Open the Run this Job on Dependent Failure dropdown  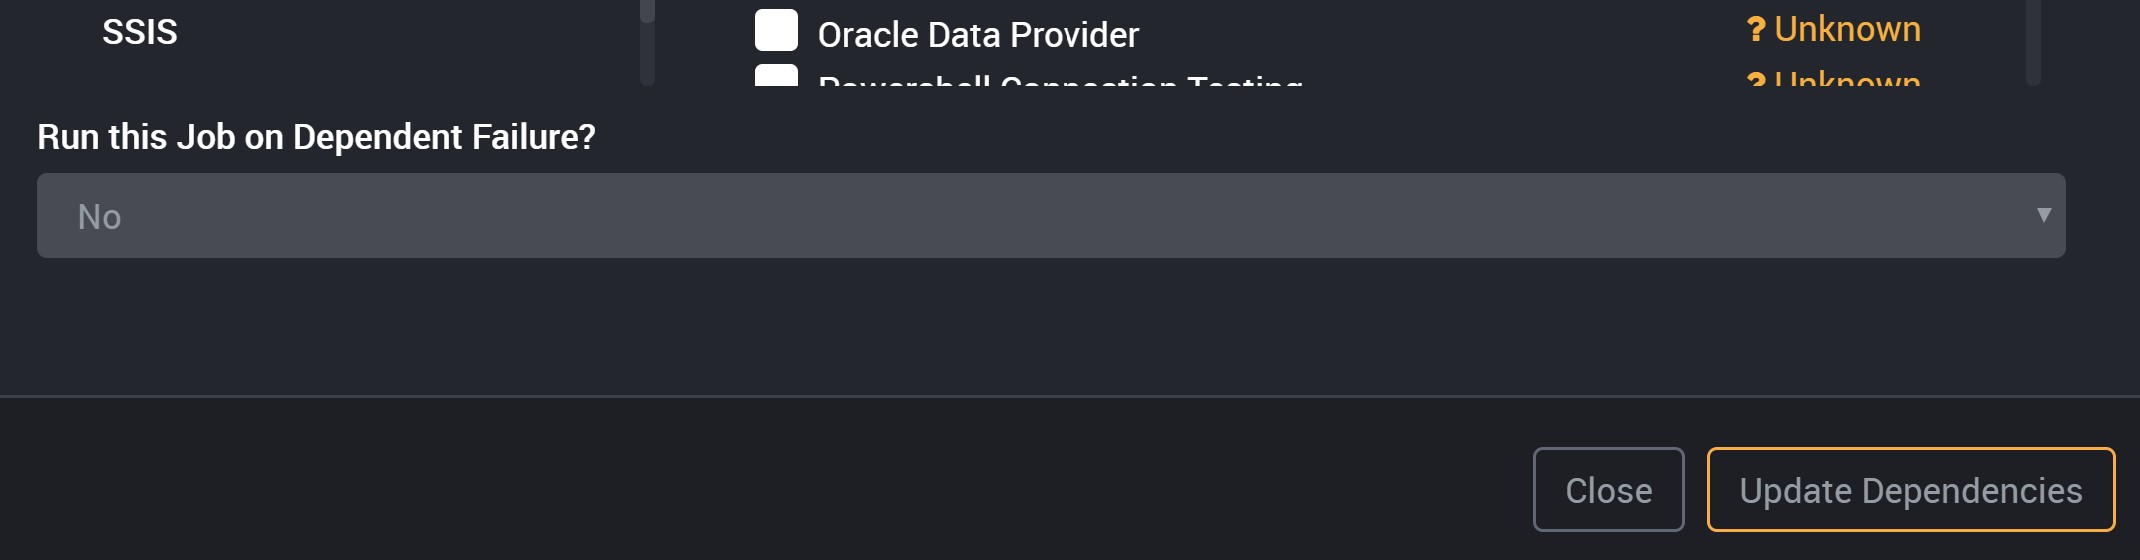coord(1051,216)
